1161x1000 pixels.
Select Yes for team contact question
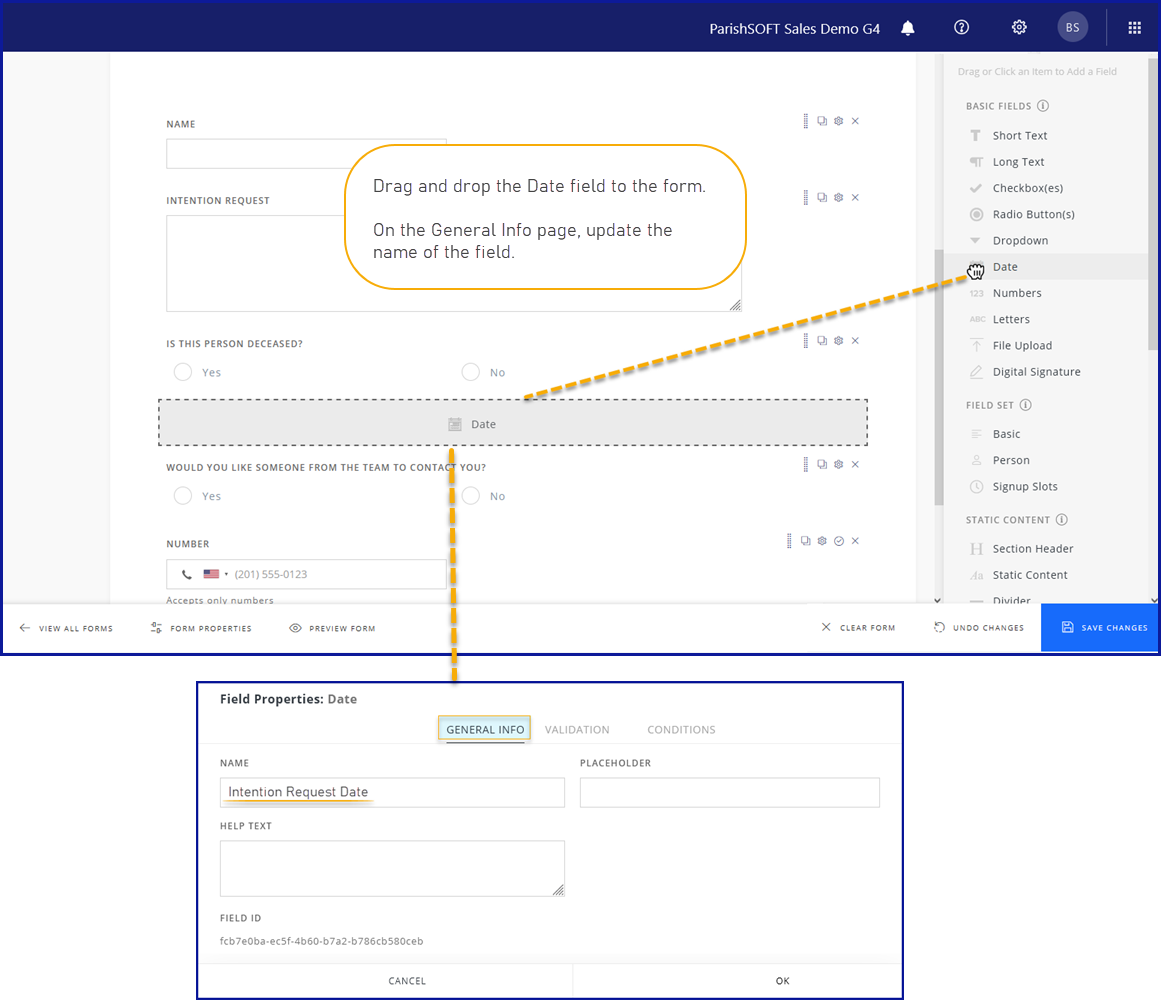183,496
